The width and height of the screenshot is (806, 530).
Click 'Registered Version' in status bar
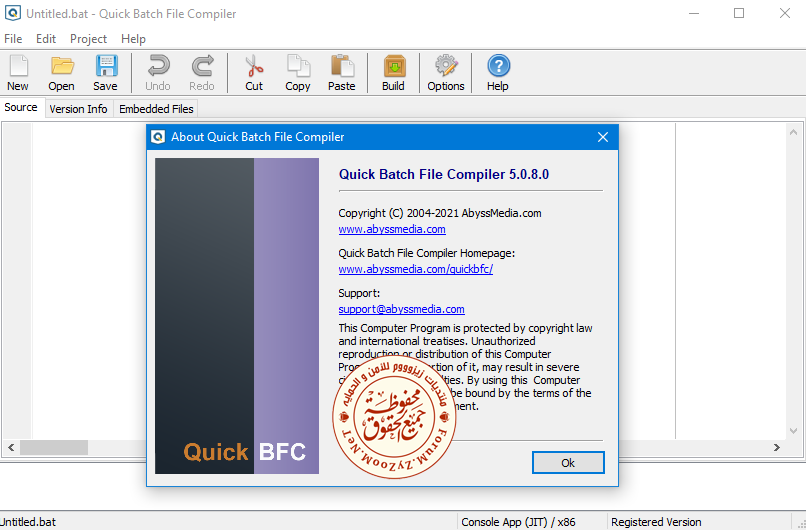[656, 522]
